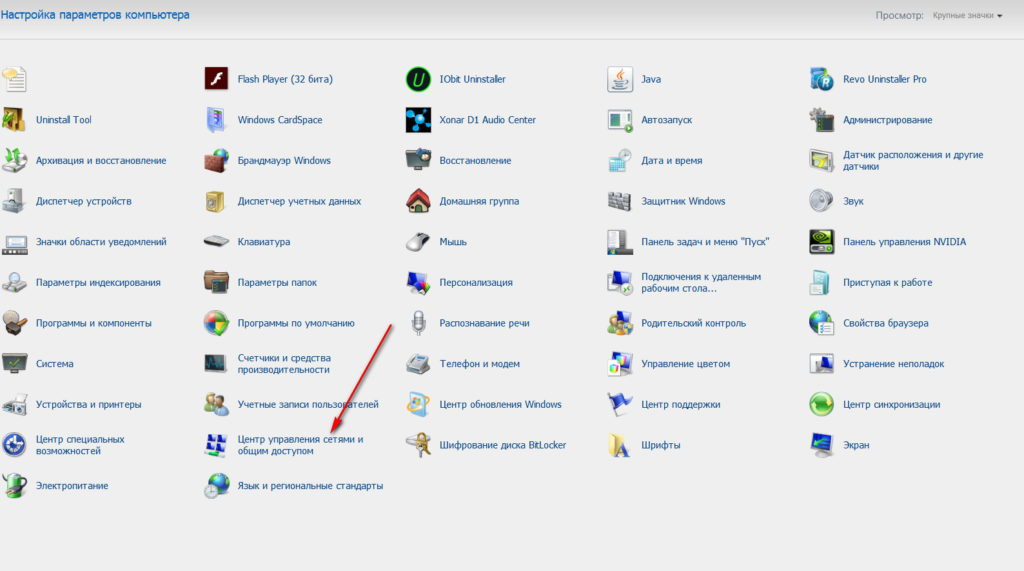This screenshot has height=571, width=1024.
Task: Click the Звук speaker icon
Action: click(822, 201)
